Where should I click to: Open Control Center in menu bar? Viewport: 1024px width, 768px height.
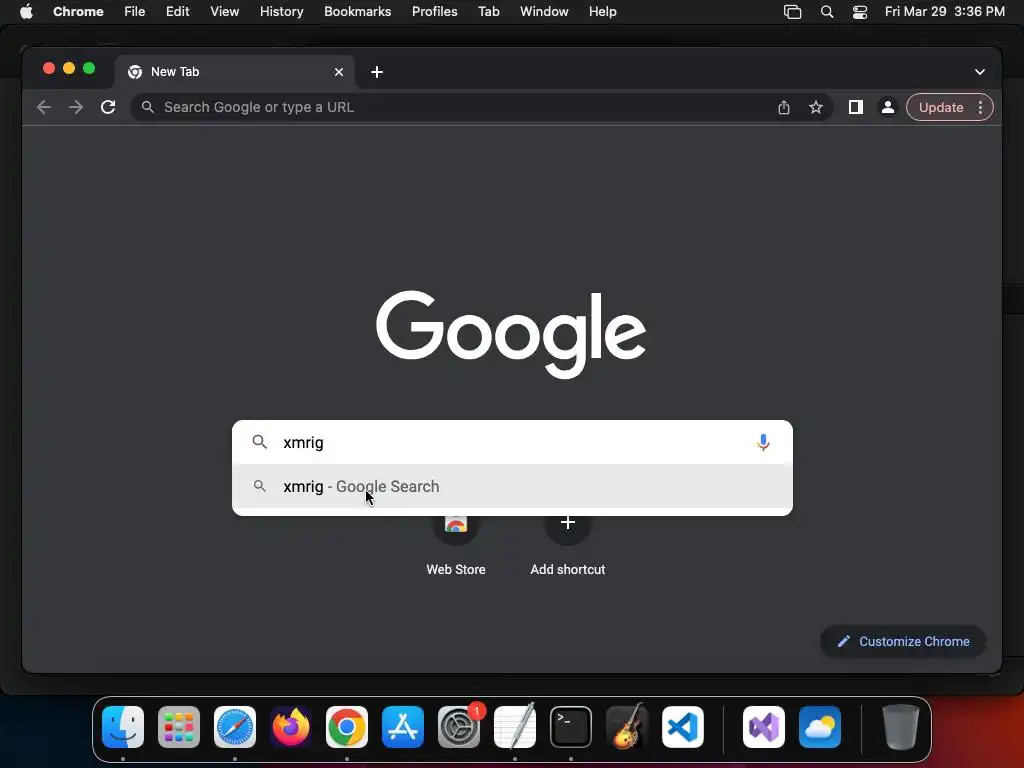[x=859, y=12]
